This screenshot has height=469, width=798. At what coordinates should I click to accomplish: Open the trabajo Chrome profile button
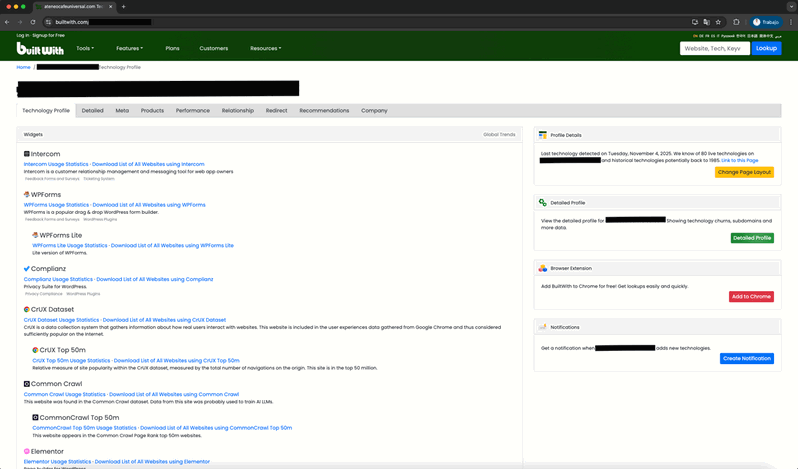[766, 22]
